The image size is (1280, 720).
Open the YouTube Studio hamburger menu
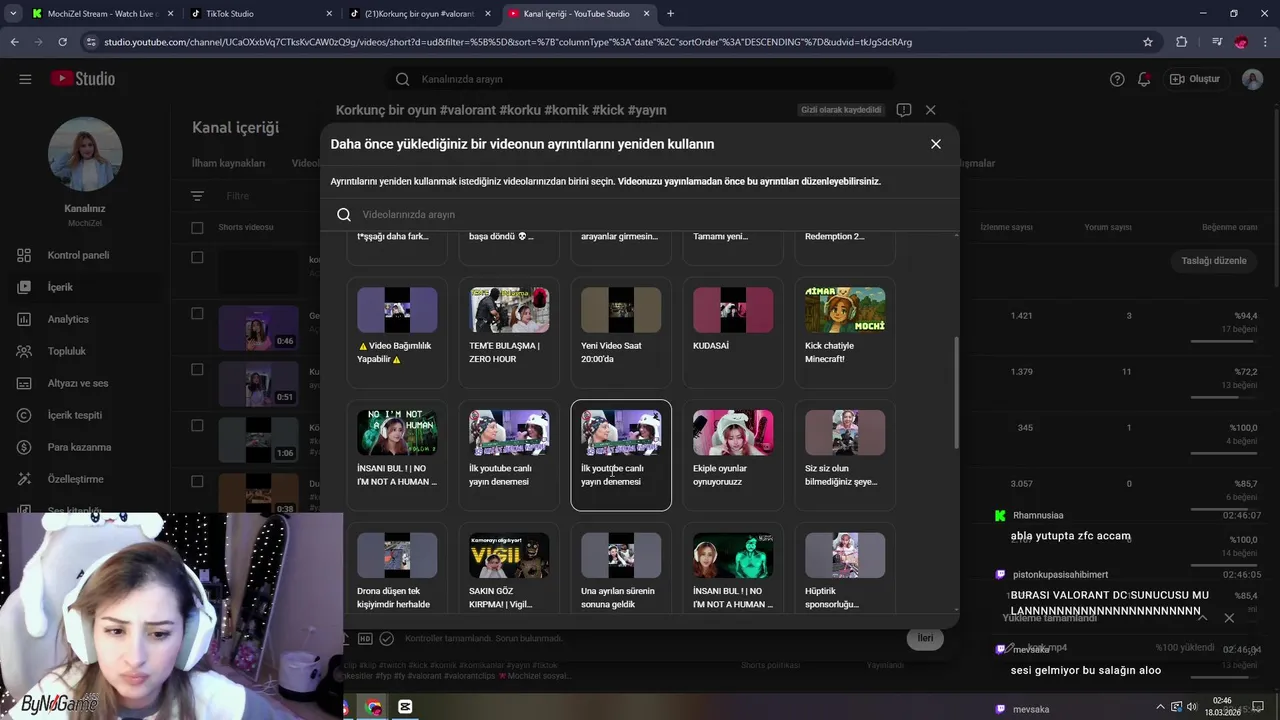coord(25,79)
